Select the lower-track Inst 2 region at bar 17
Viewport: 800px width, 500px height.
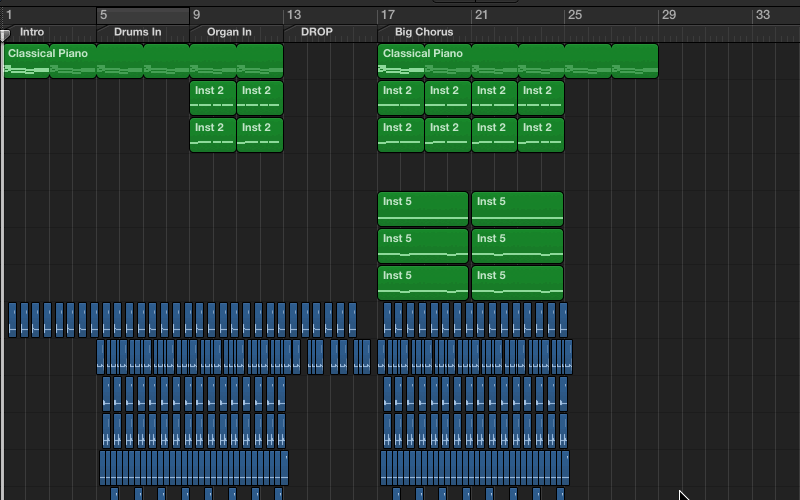[x=401, y=135]
